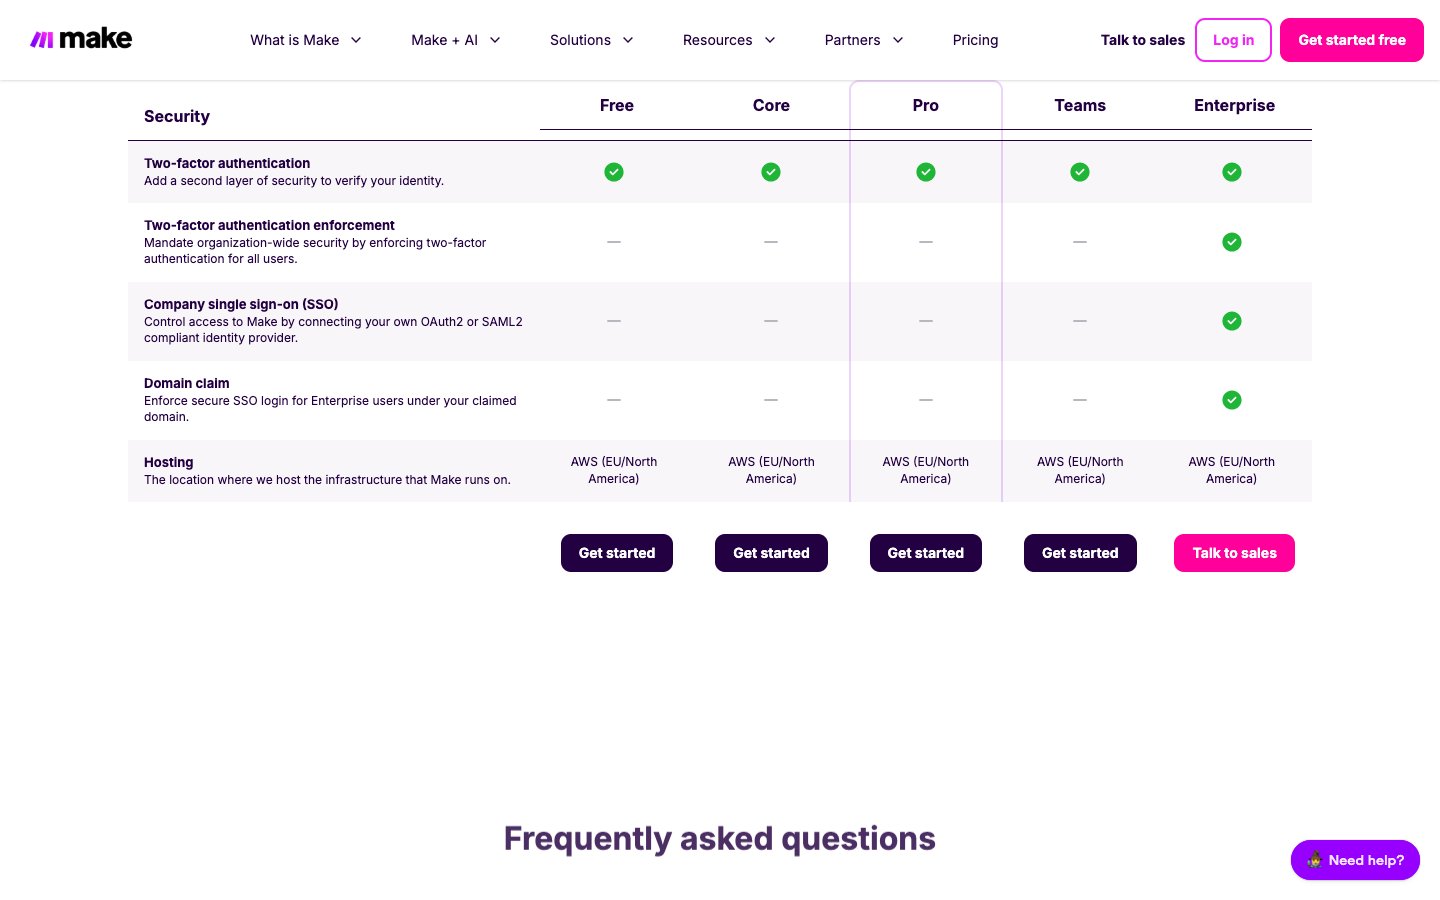This screenshot has width=1440, height=900.
Task: Open the Make + AI dropdown
Action: (455, 40)
